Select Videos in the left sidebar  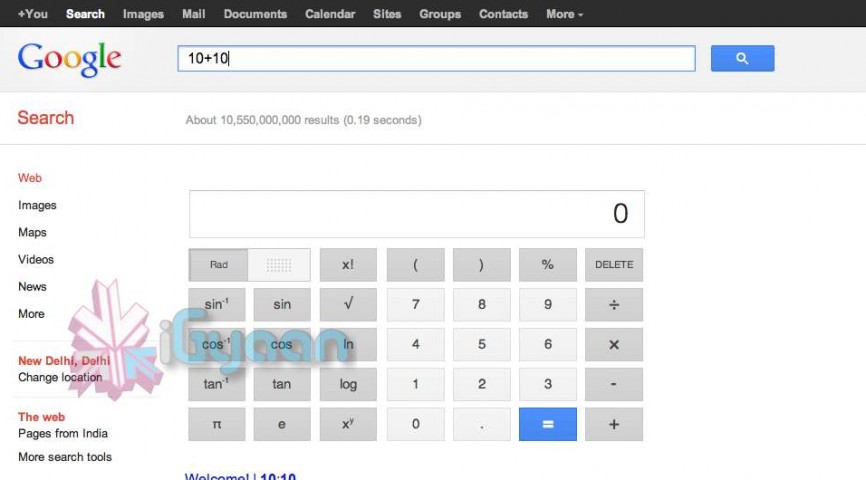coord(36,260)
